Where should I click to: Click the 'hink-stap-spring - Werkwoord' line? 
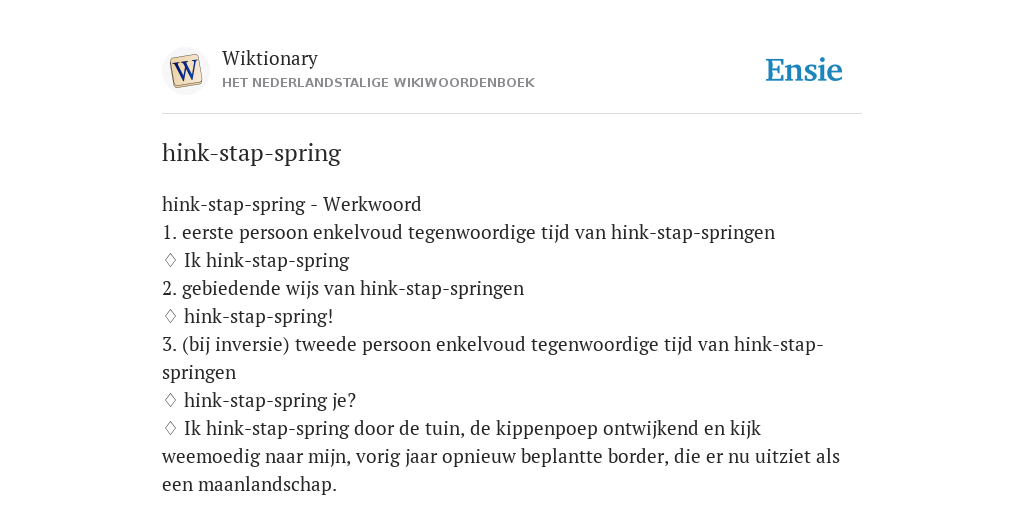tap(291, 204)
